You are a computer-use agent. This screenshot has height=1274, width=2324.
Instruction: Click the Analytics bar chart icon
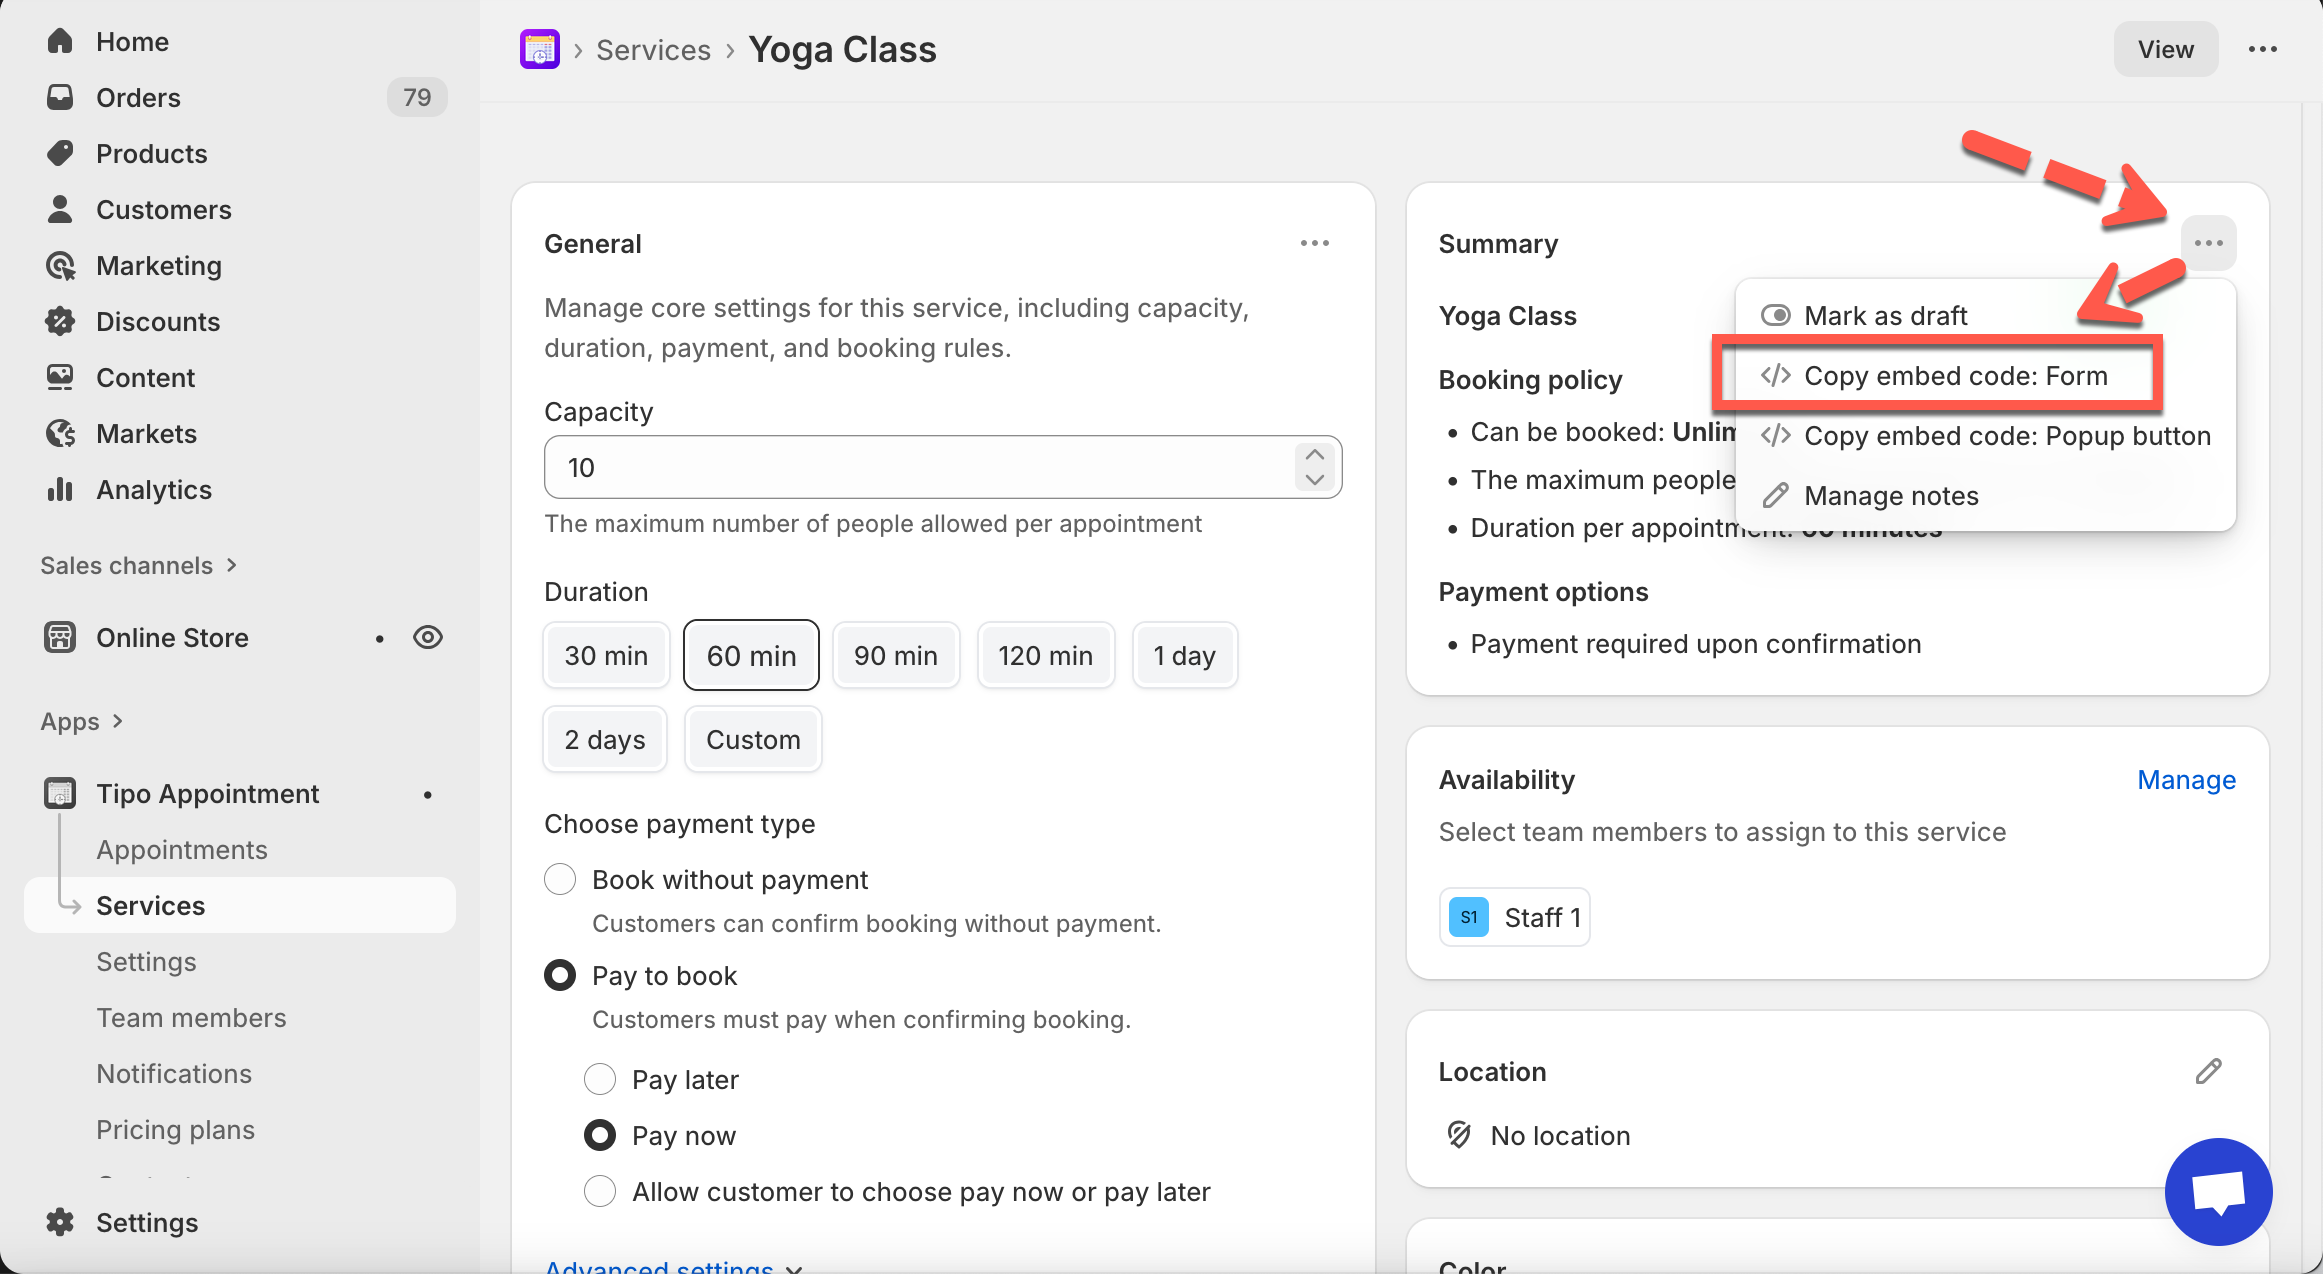point(60,489)
